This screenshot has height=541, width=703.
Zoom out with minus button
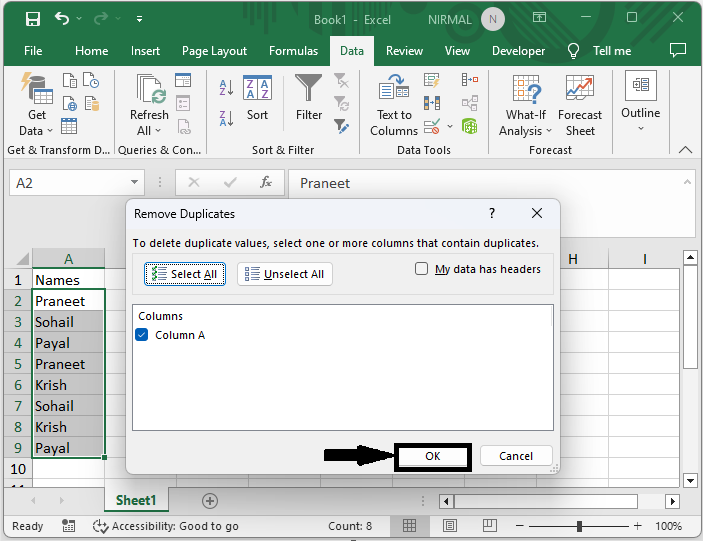click(x=520, y=526)
